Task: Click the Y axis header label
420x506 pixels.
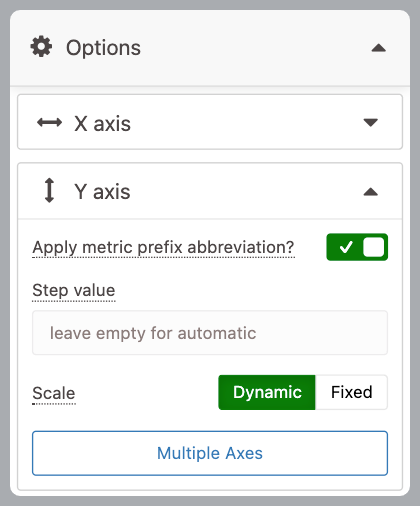Action: 102,192
